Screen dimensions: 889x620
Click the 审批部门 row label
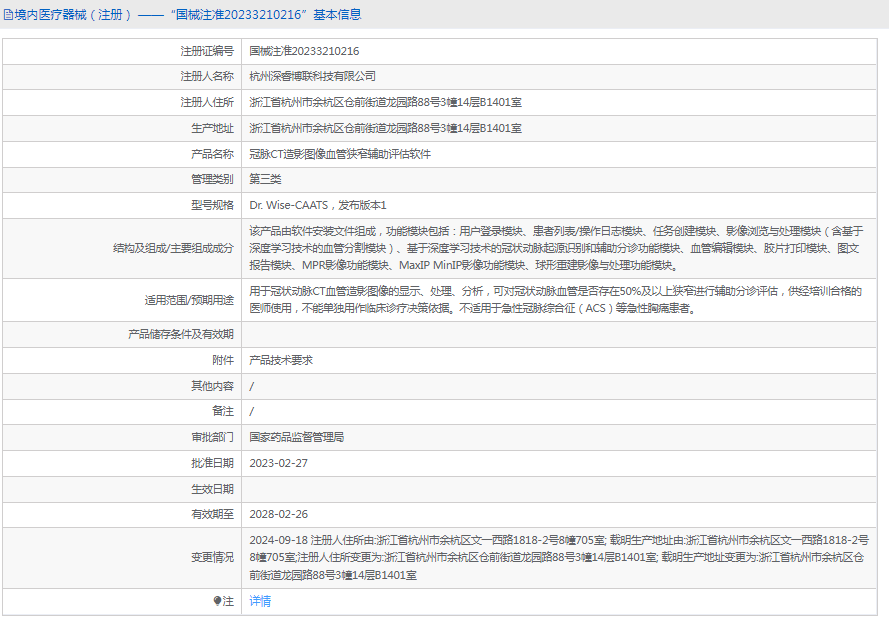(212, 438)
